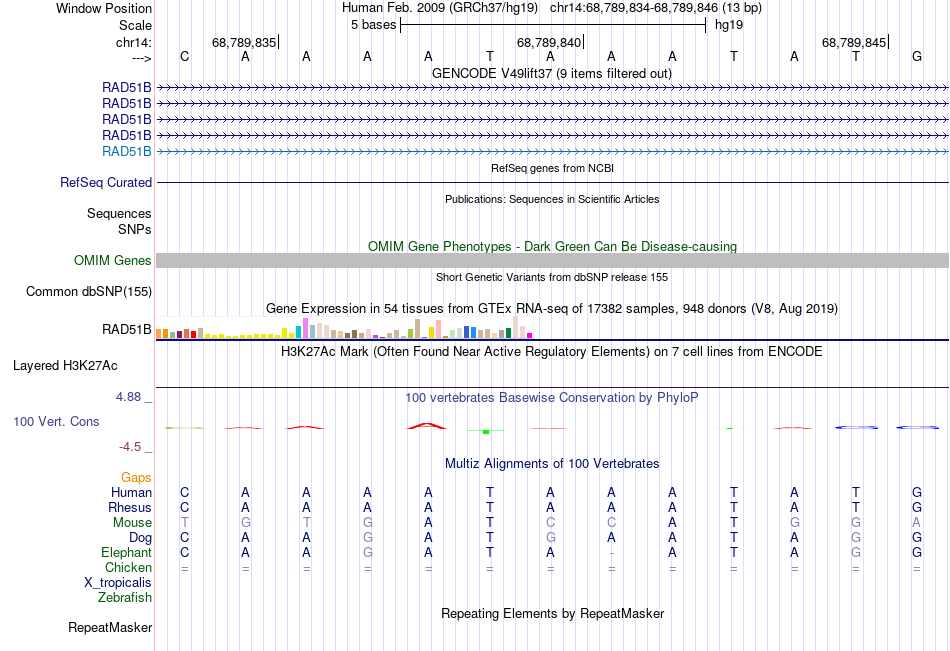This screenshot has height=651, width=950.
Task: Click the orange Gaps label
Action: (136, 478)
